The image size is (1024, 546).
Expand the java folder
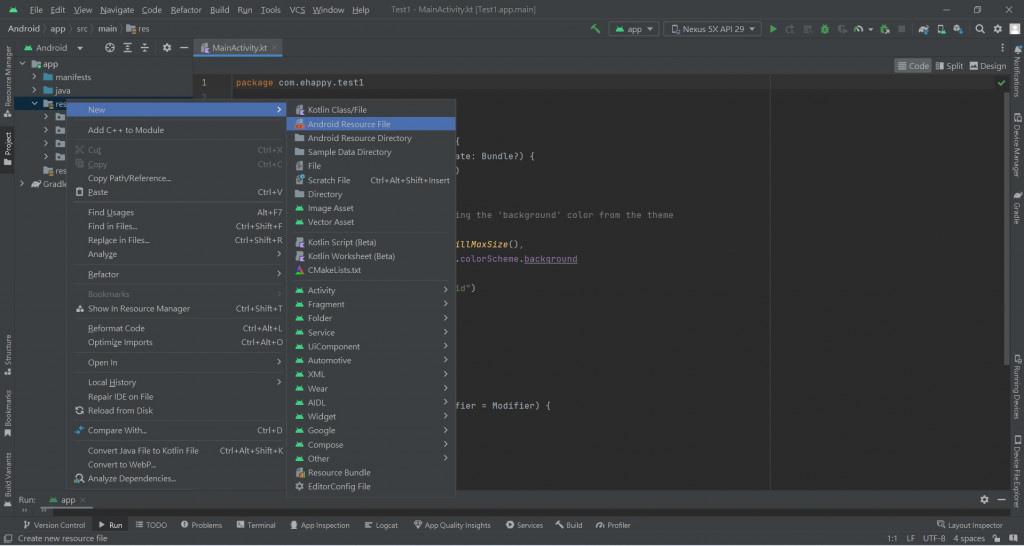point(35,90)
